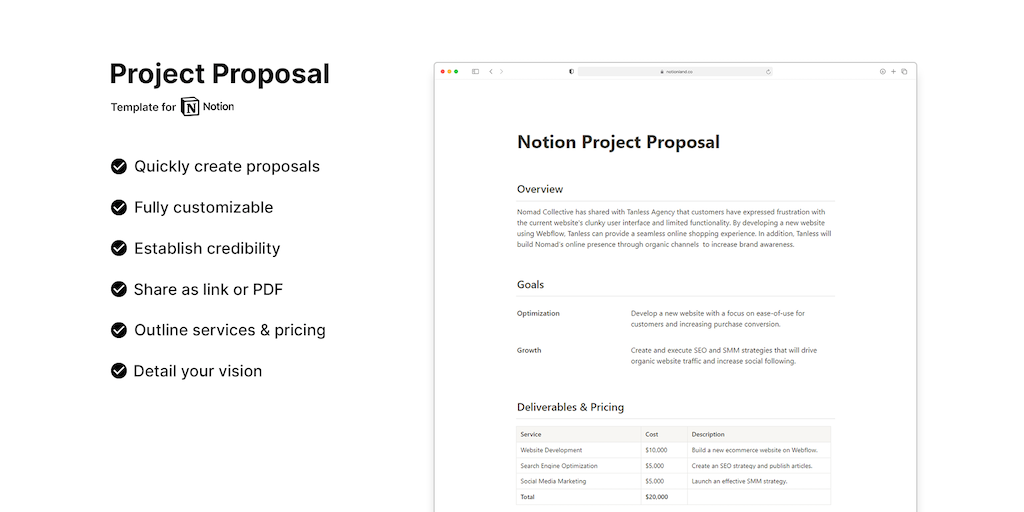
Task: Click the Cost column header
Action: (x=652, y=434)
